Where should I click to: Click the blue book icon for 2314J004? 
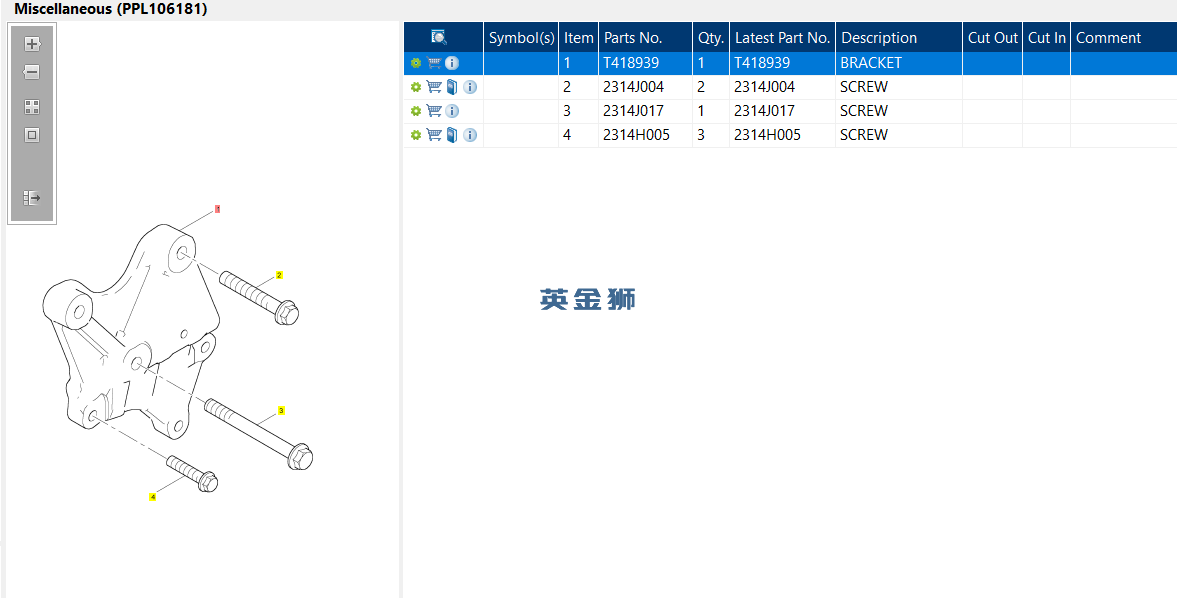point(452,87)
